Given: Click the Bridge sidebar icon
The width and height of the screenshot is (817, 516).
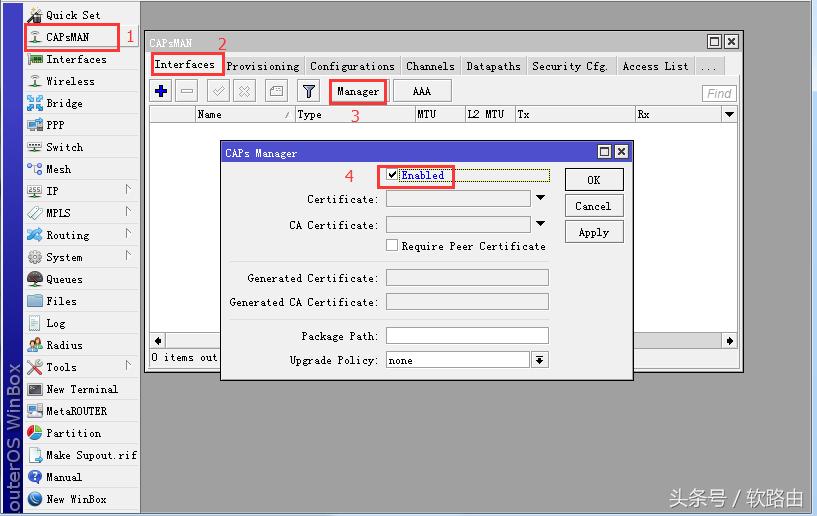Looking at the screenshot, I should pyautogui.click(x=35, y=103).
